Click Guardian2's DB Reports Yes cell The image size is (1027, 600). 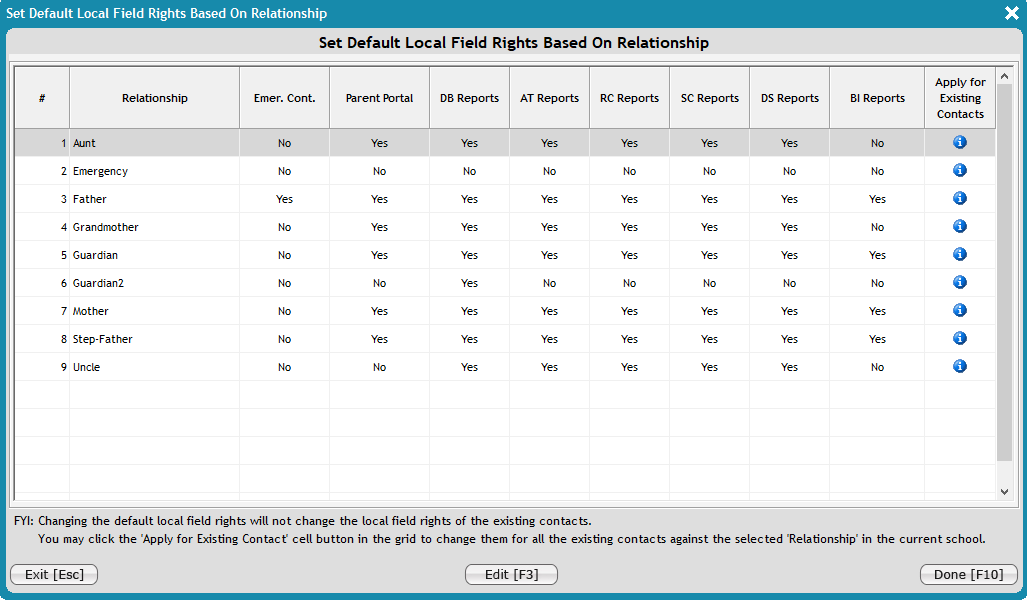tap(470, 283)
